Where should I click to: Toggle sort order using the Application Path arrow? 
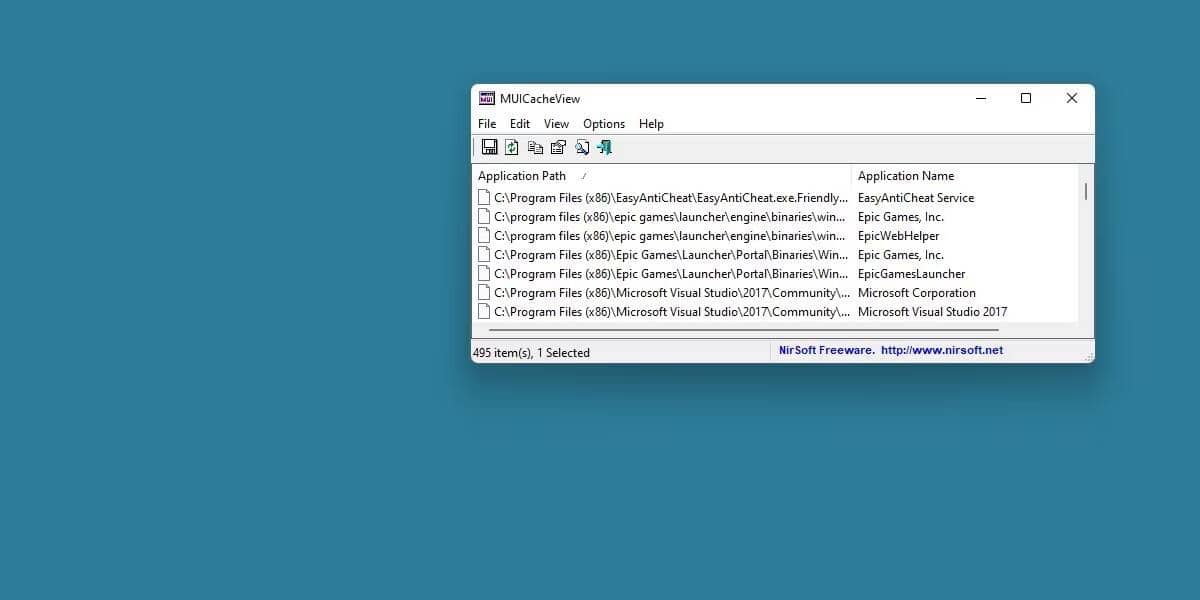[x=585, y=175]
